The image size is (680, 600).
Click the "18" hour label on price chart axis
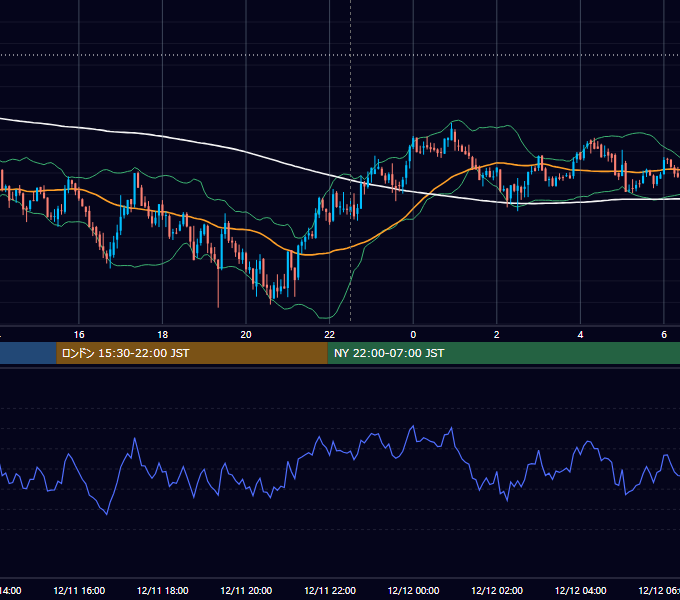click(x=163, y=335)
